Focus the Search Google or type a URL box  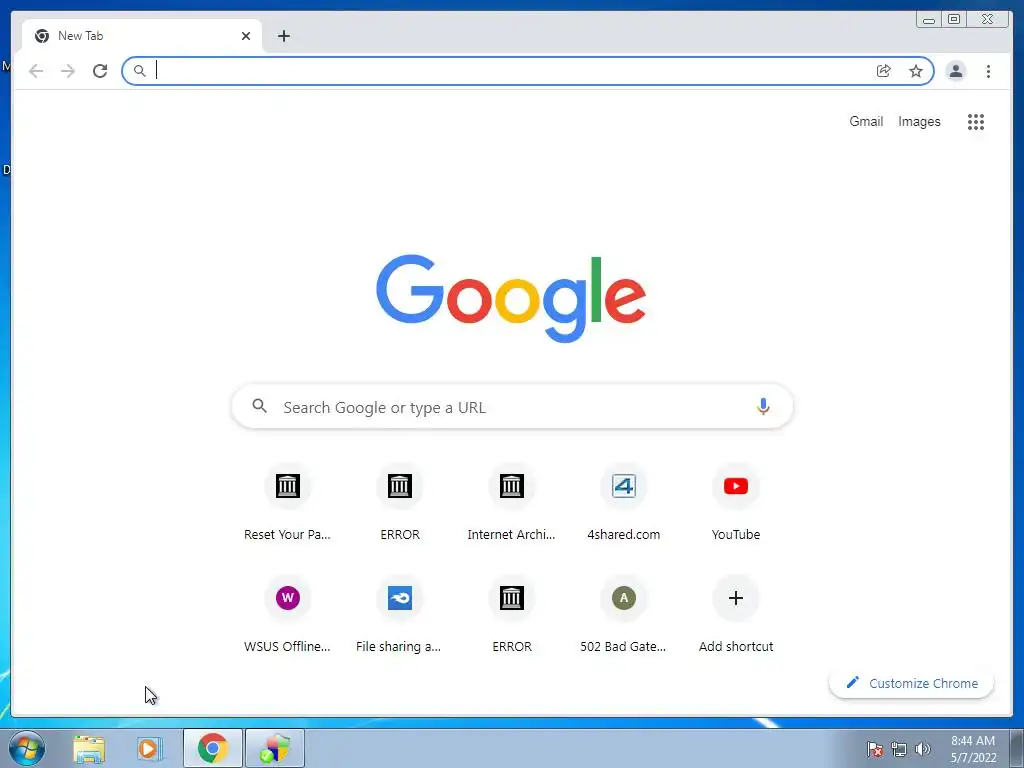[x=512, y=406]
